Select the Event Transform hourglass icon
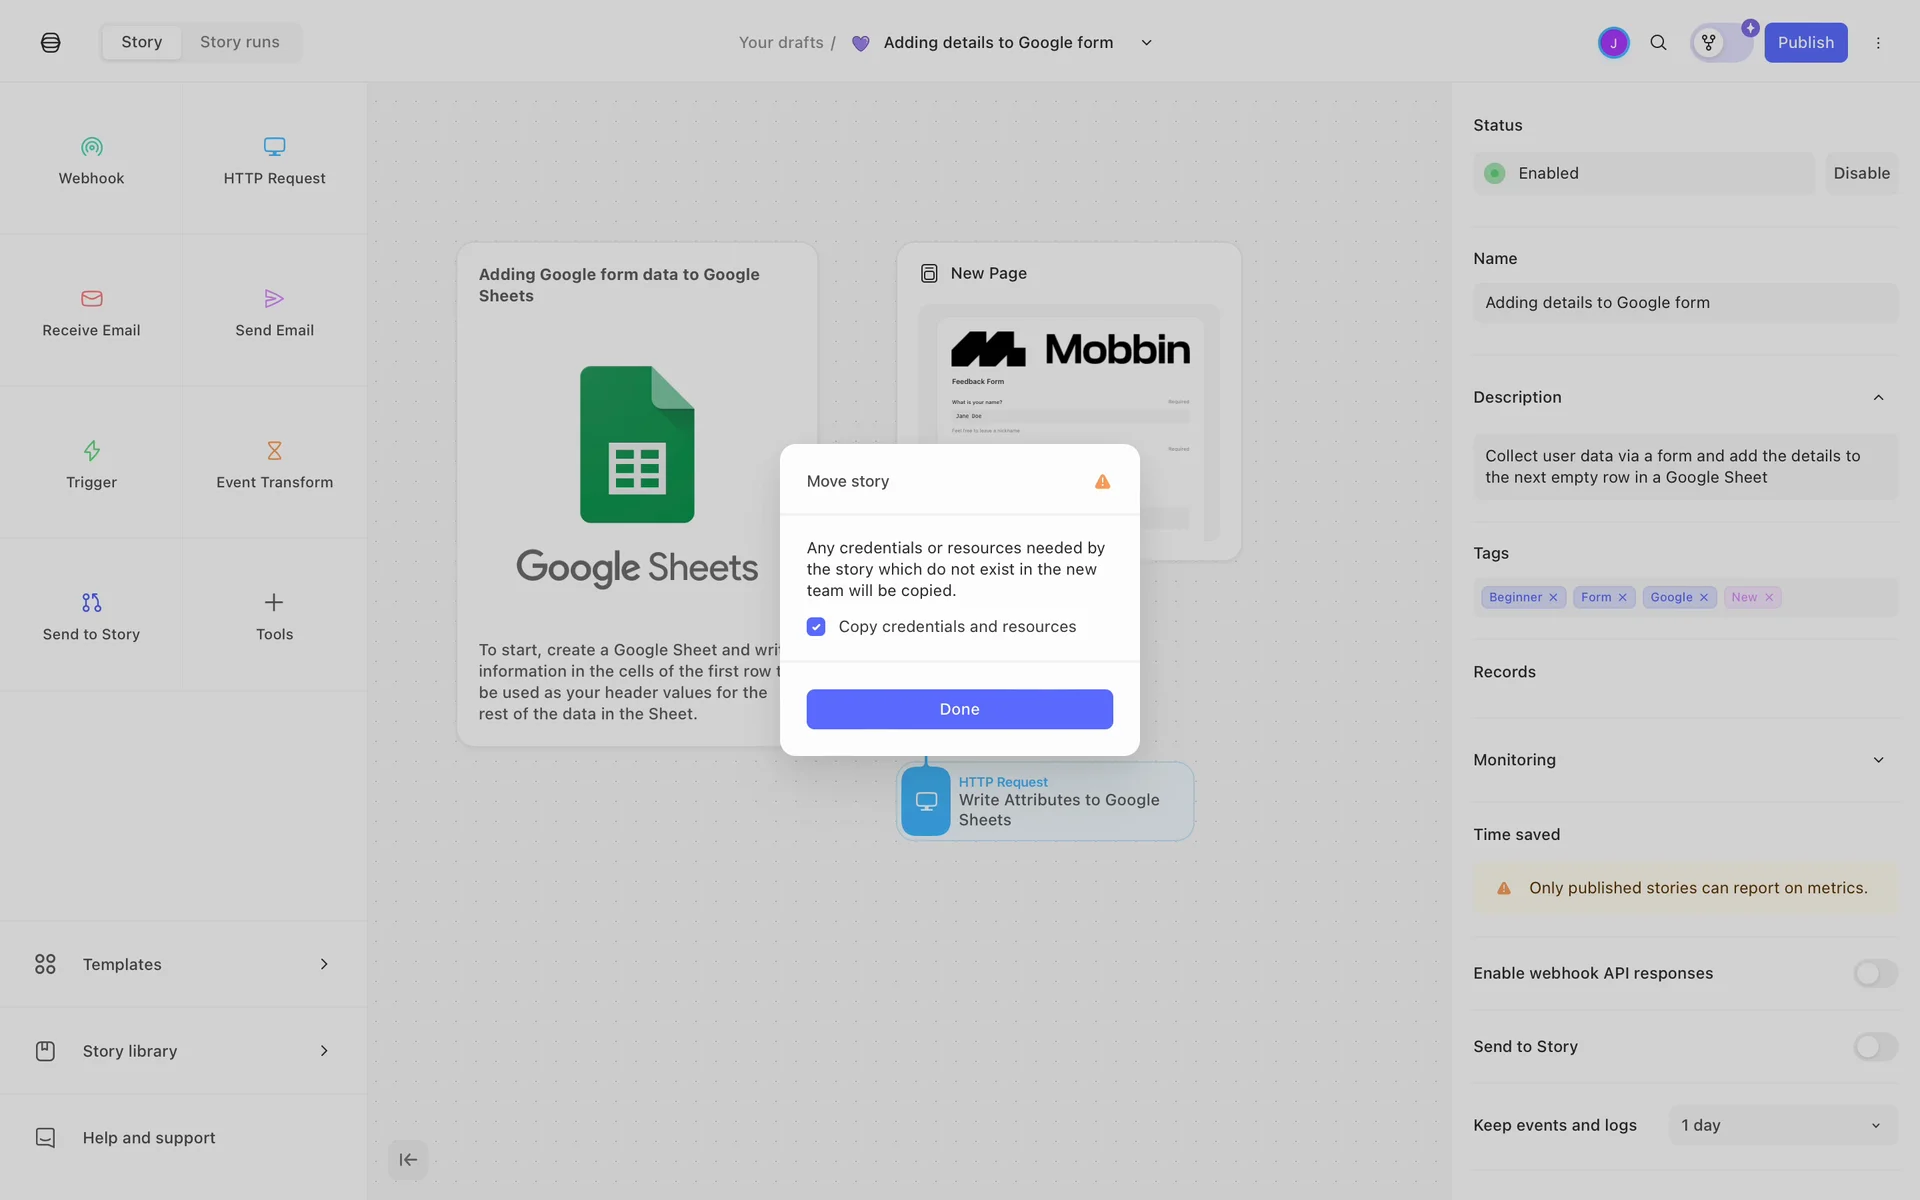The image size is (1920, 1200). 274,451
